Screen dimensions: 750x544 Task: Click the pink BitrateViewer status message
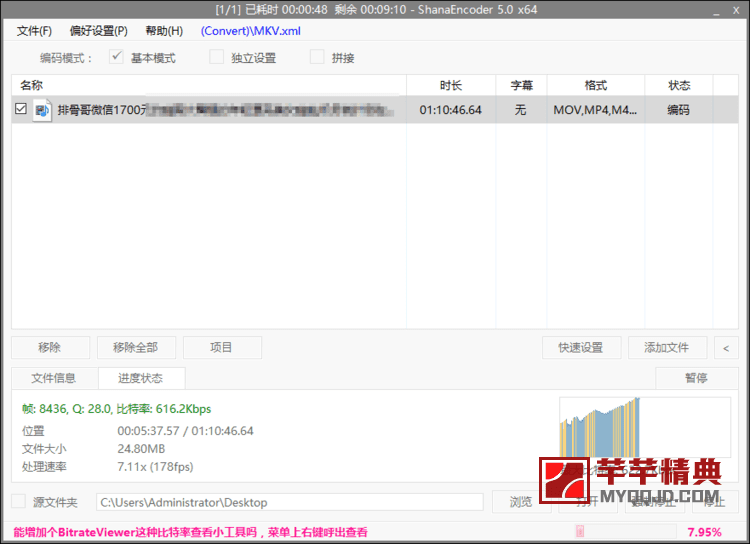point(191,532)
